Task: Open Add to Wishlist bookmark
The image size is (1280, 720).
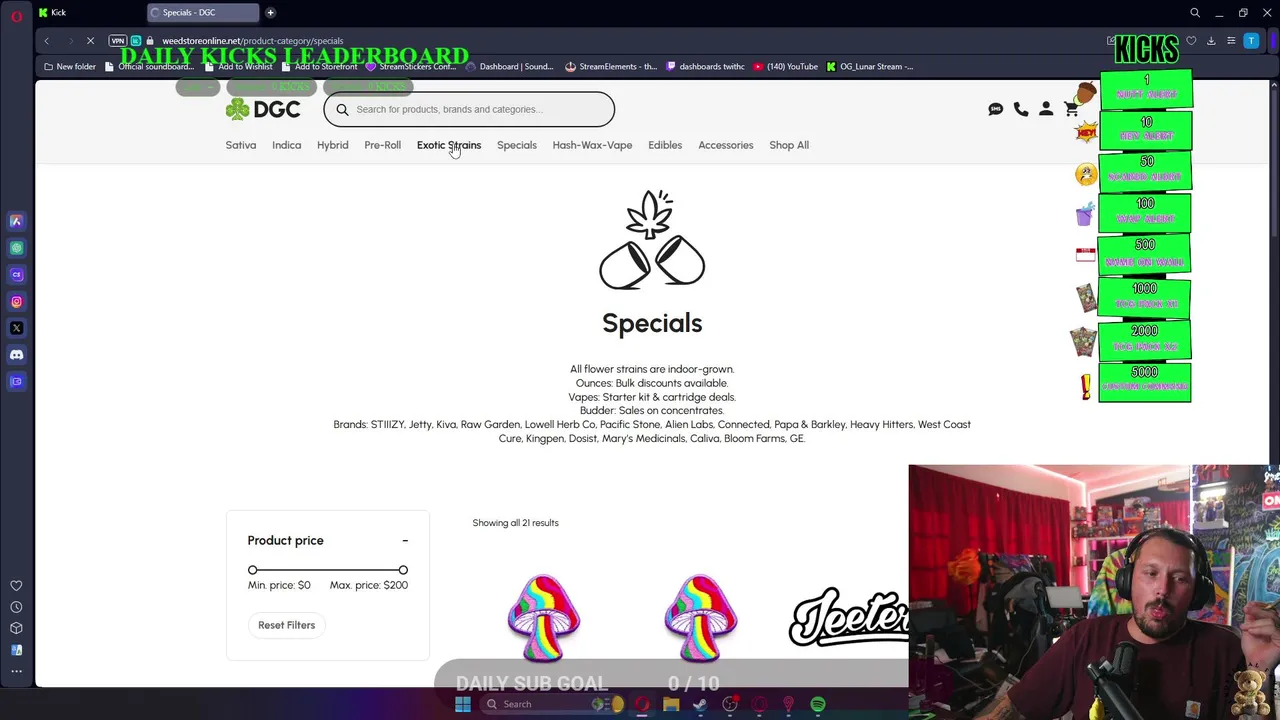Action: pos(238,66)
